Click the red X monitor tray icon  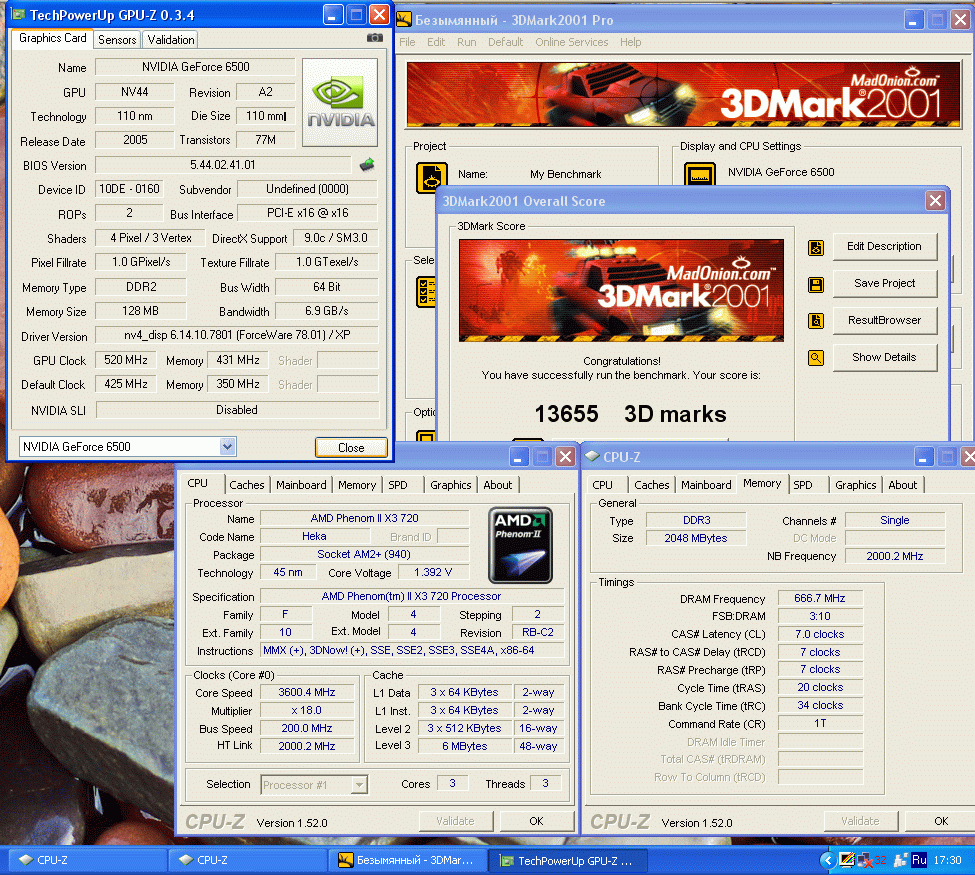[864, 860]
